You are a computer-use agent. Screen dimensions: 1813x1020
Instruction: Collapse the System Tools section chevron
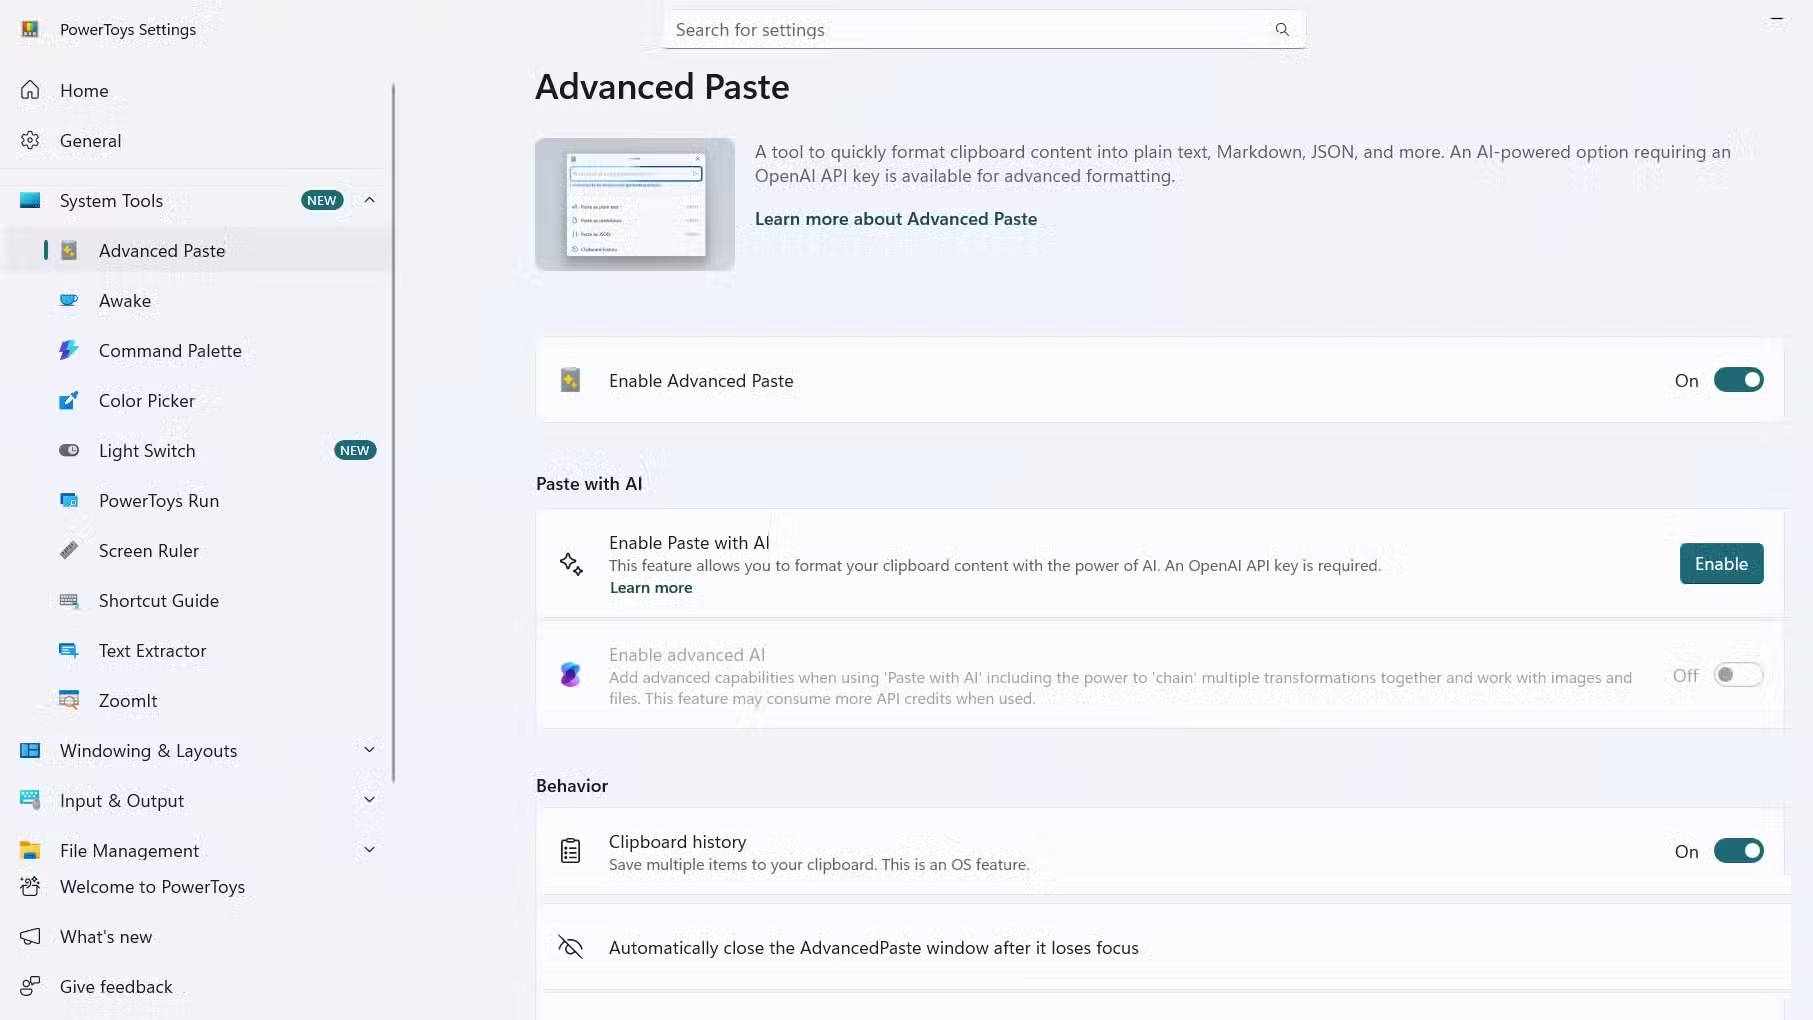(369, 200)
